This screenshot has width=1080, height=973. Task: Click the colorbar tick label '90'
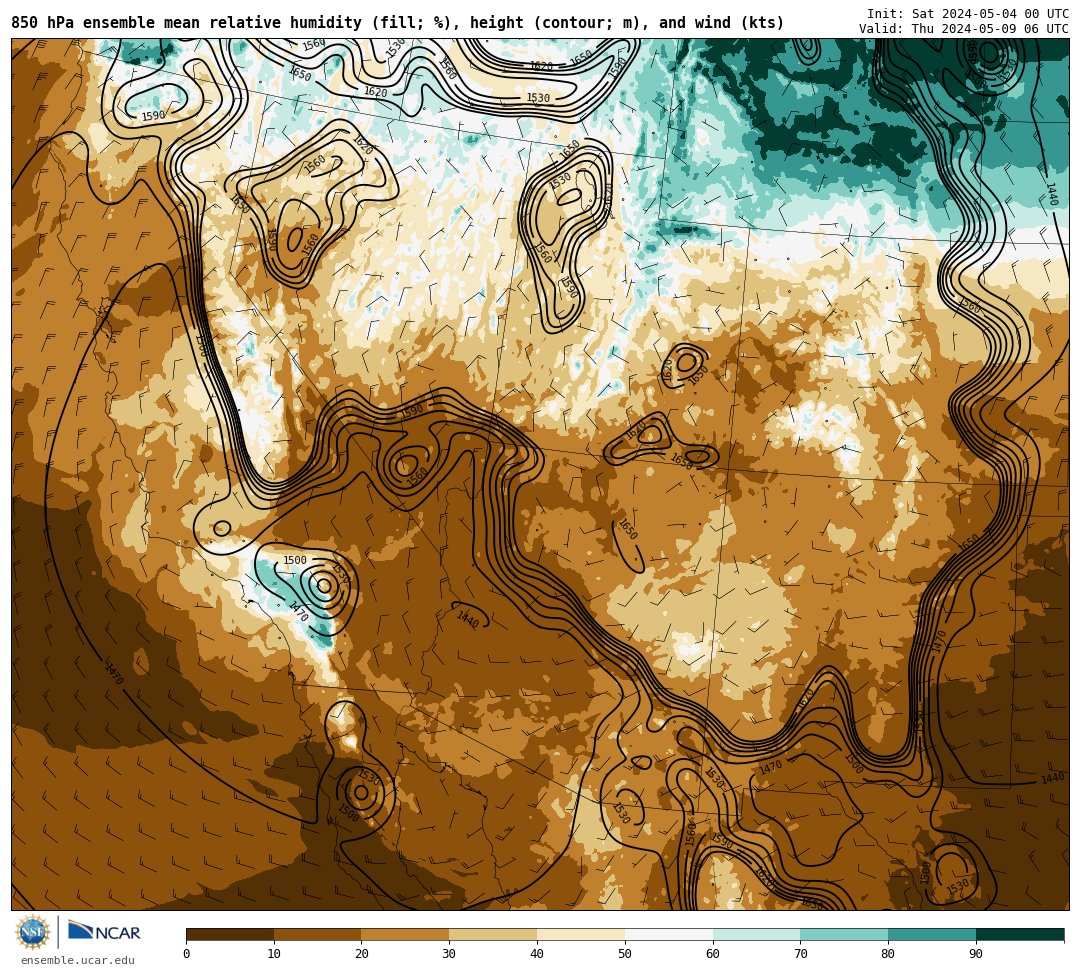(976, 954)
